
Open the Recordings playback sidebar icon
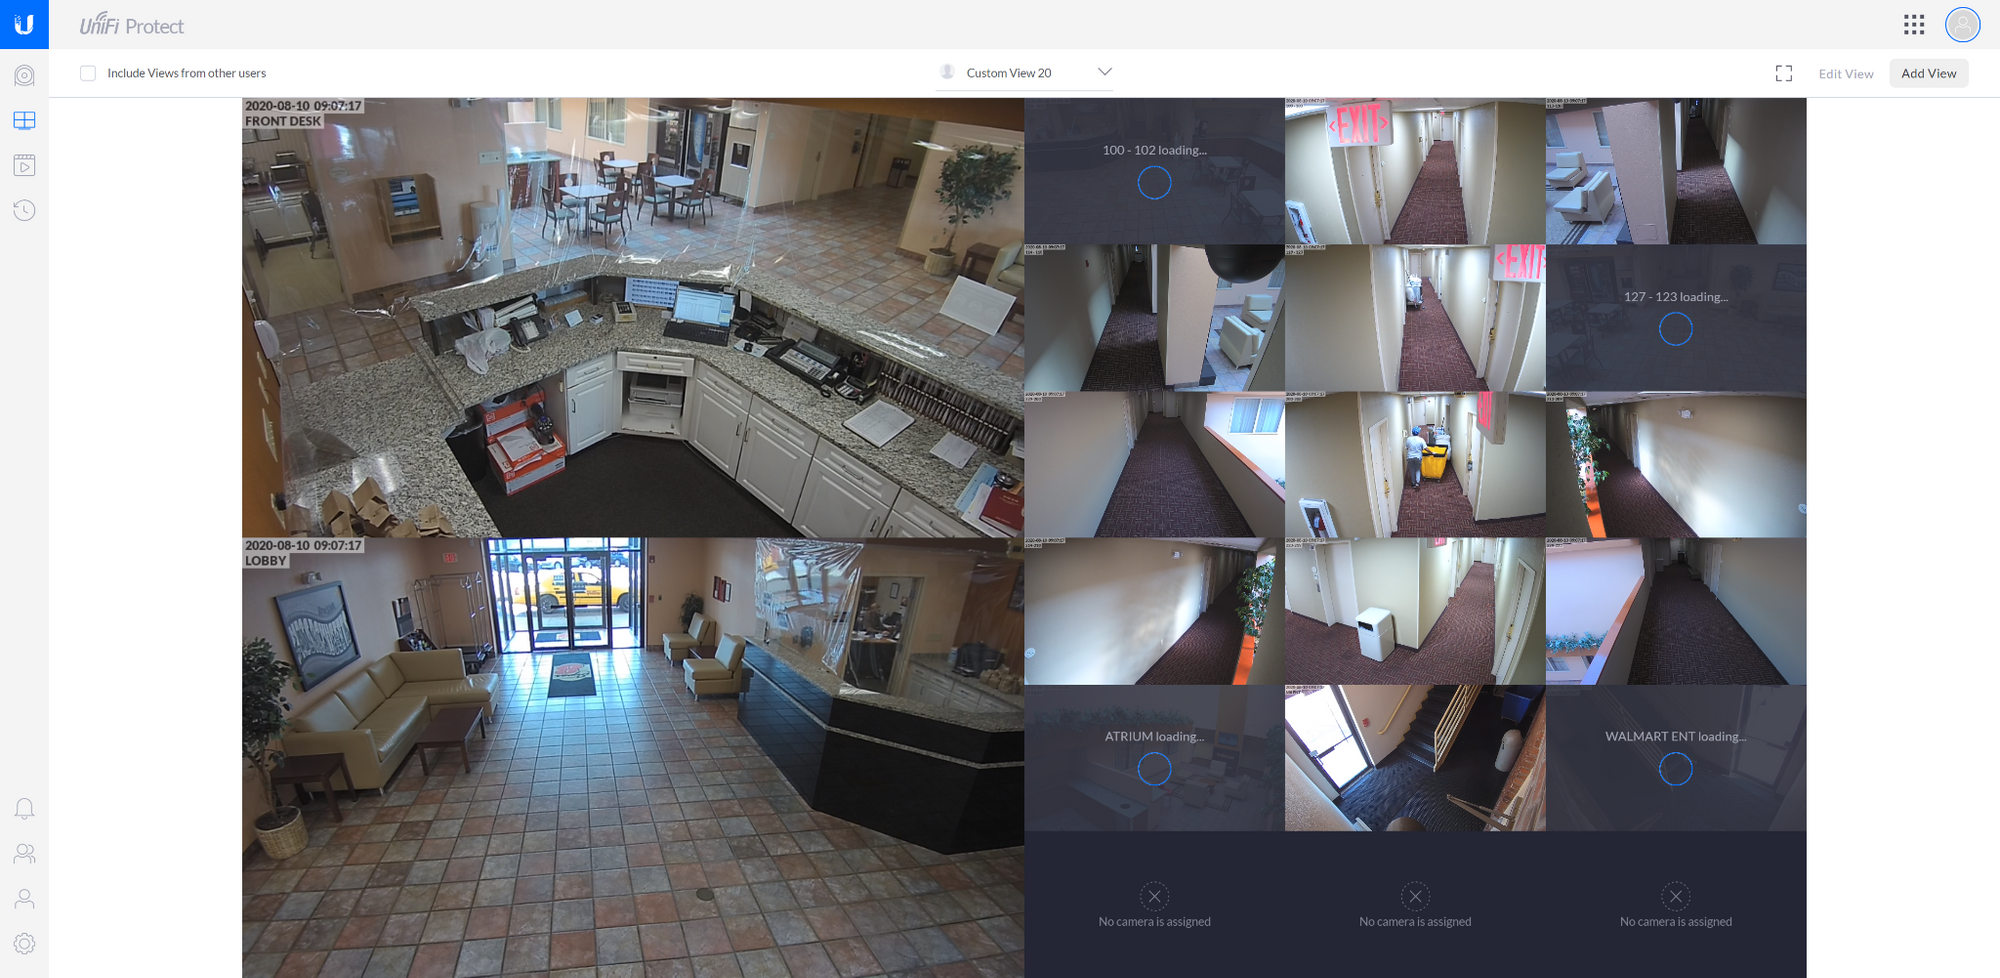click(x=24, y=165)
